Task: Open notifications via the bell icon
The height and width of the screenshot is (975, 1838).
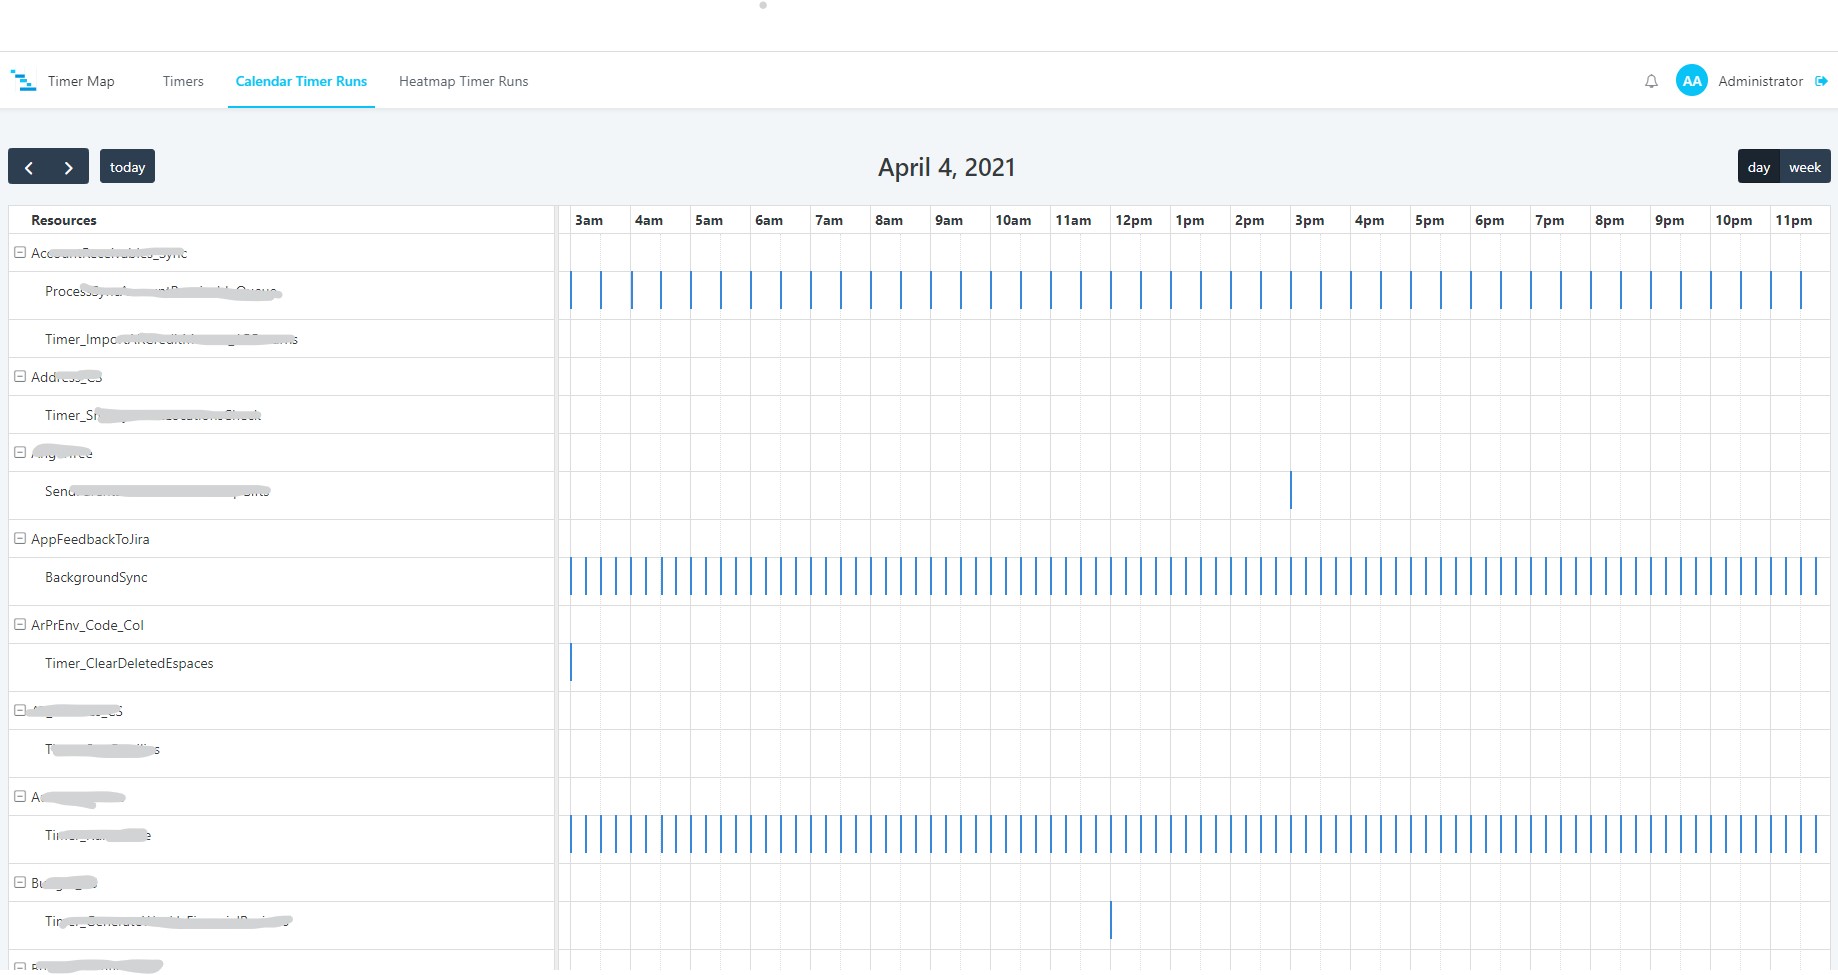Action: [1650, 81]
